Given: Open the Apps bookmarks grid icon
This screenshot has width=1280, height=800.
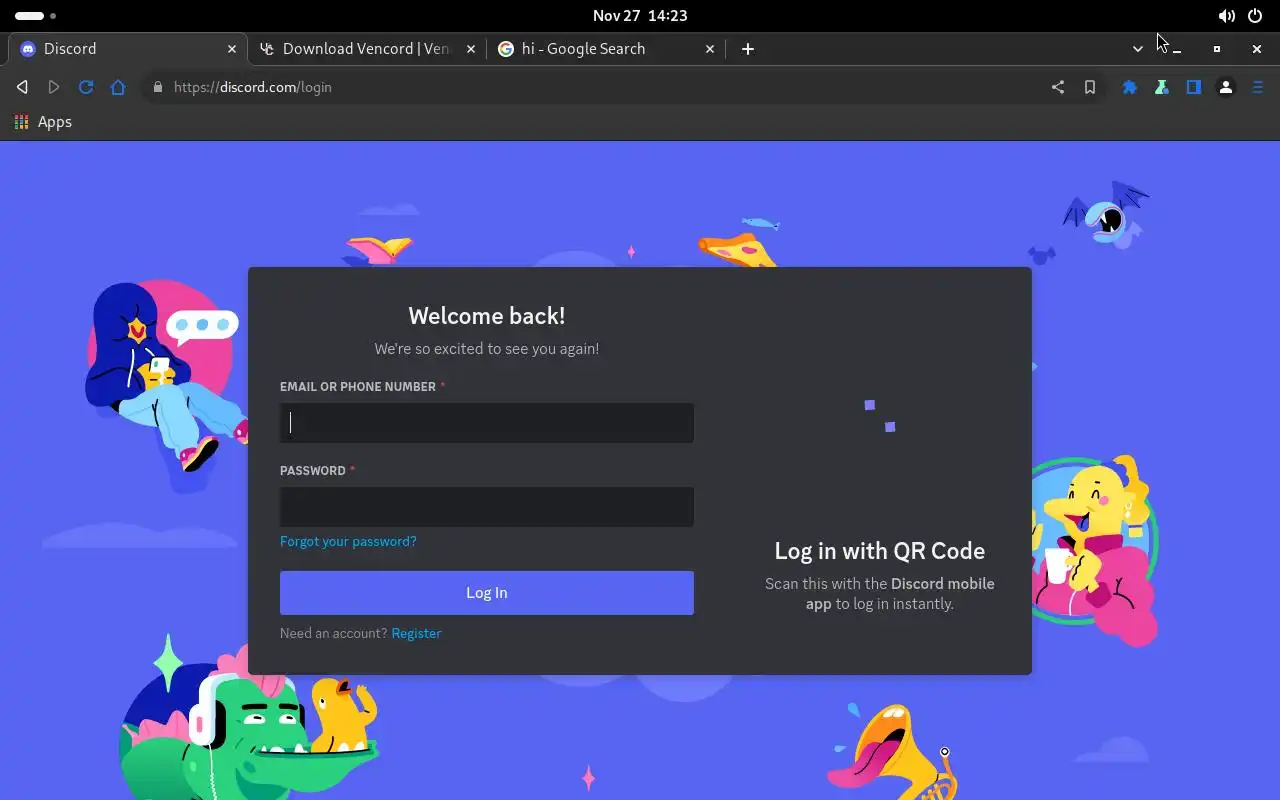Looking at the screenshot, I should (x=21, y=122).
